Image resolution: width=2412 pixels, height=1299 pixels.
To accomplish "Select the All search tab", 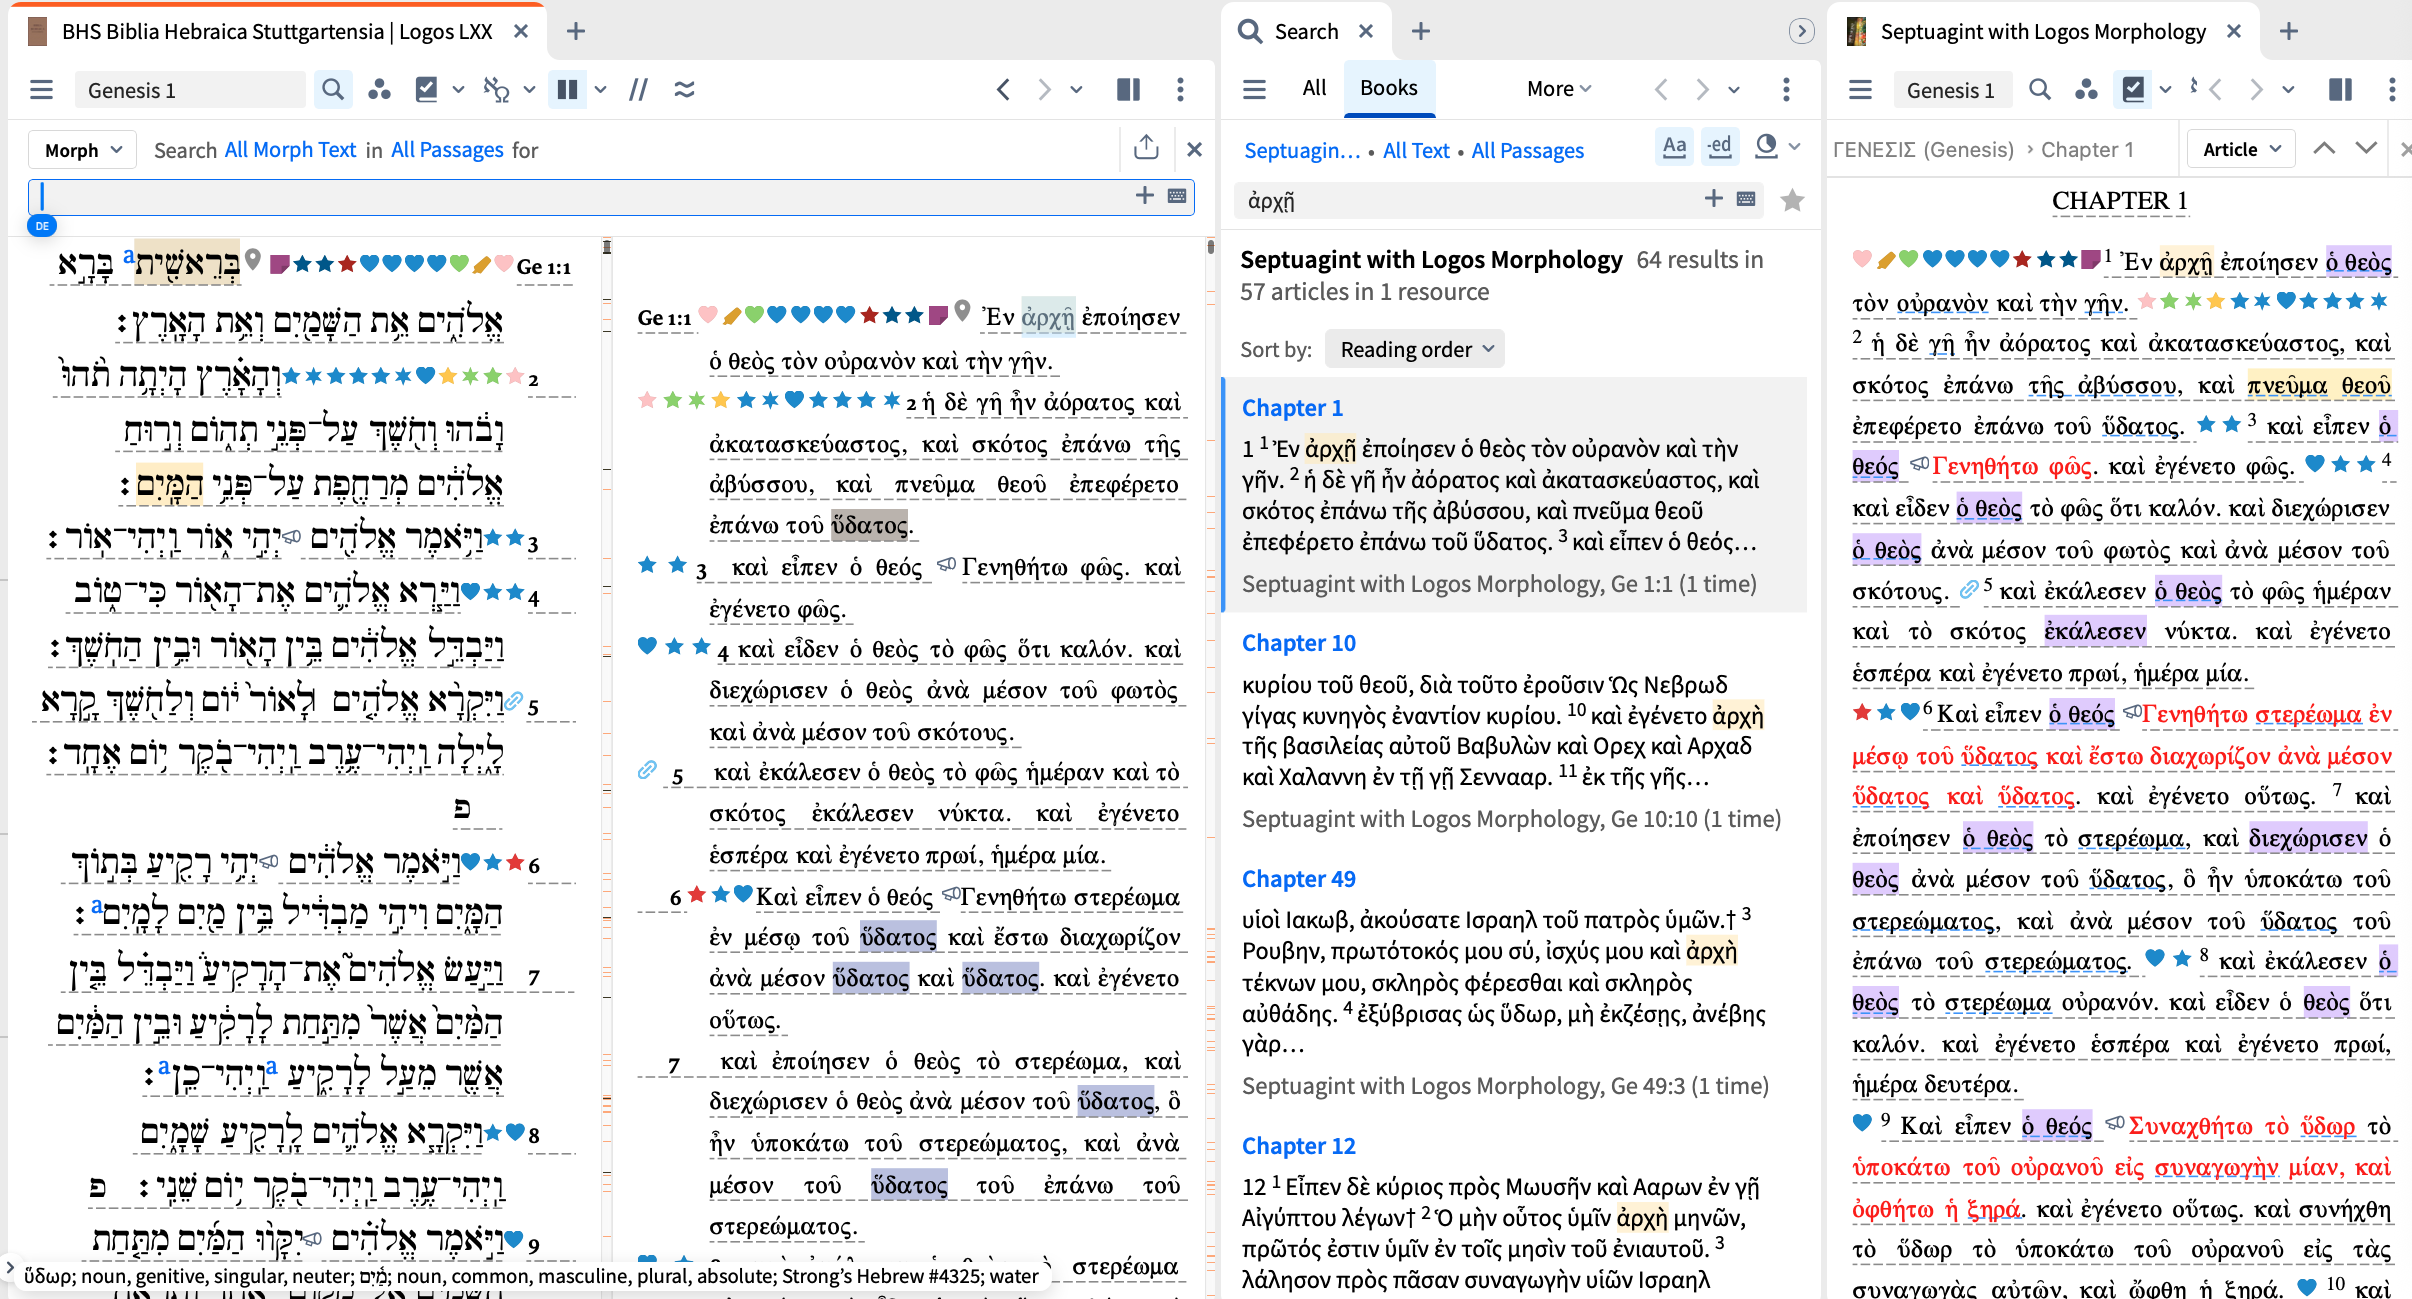I will pos(1314,88).
